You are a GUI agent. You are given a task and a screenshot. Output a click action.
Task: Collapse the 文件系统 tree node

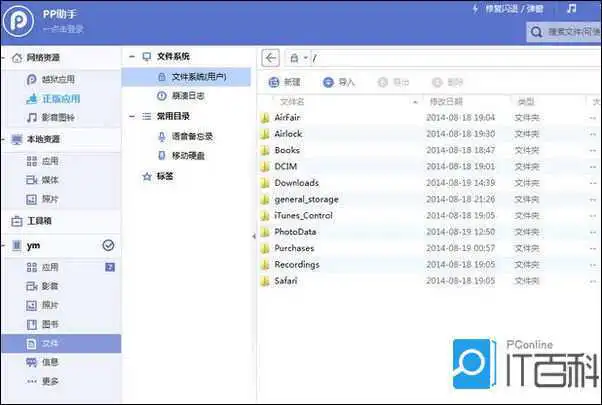132,56
